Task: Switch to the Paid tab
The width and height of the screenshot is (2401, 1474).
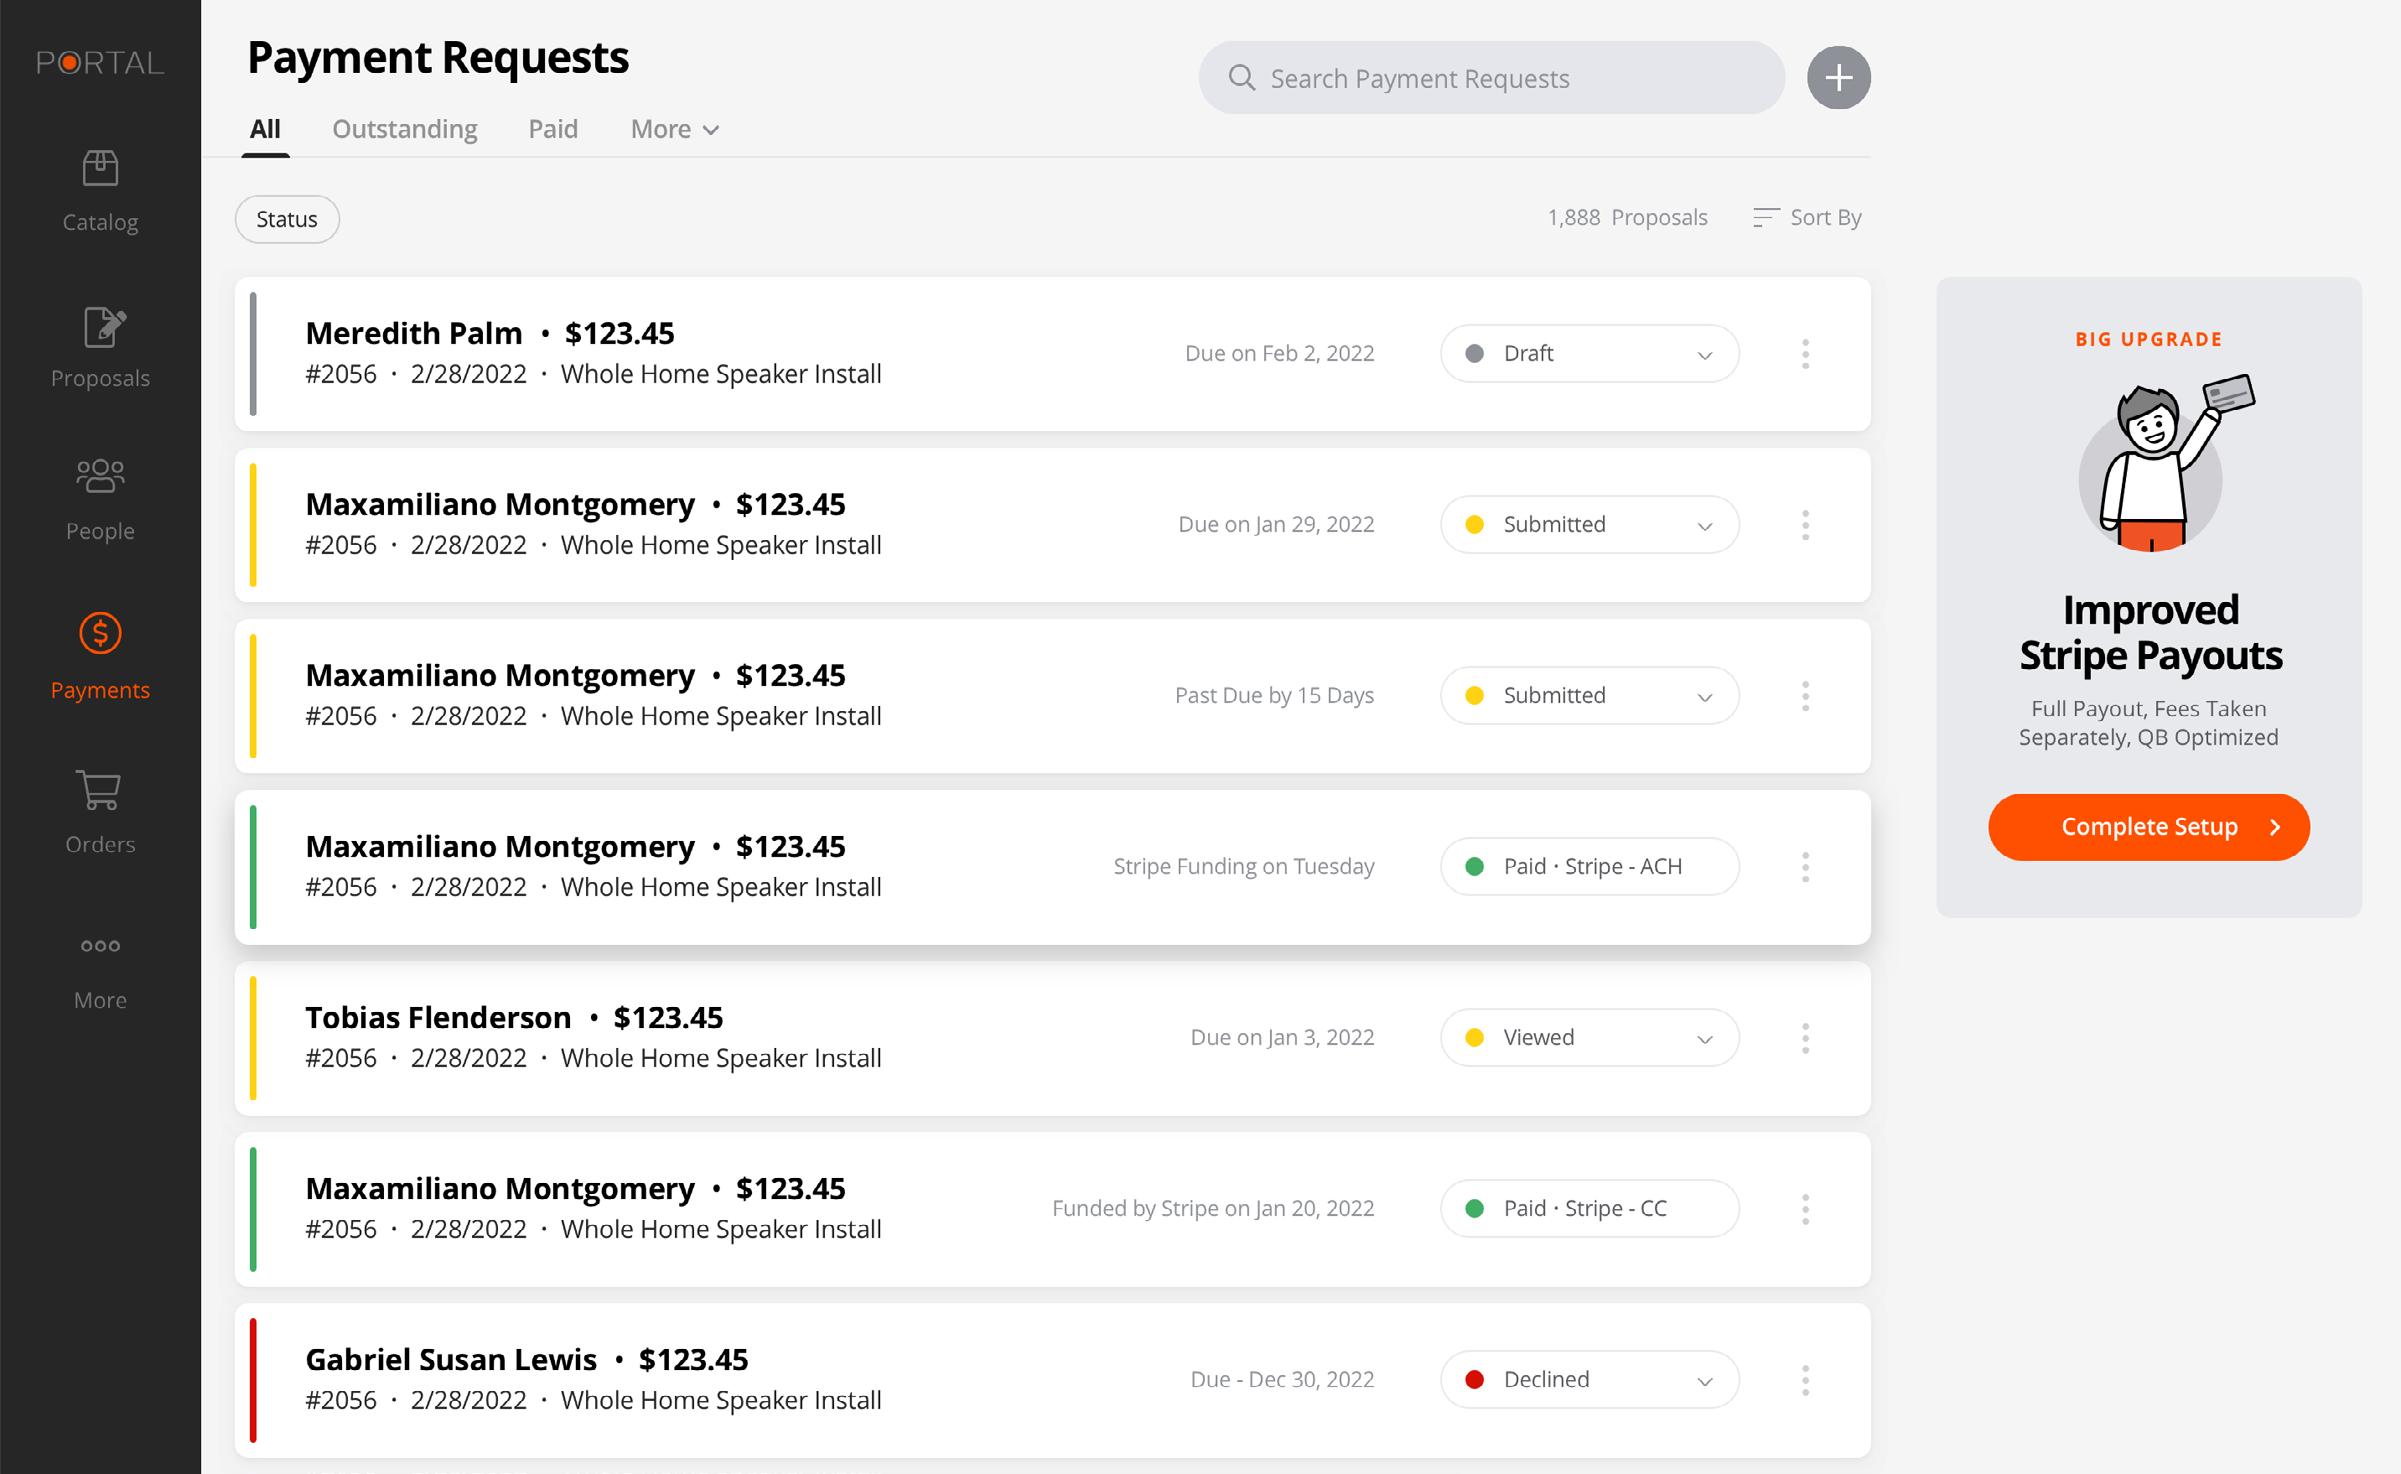Action: [553, 130]
